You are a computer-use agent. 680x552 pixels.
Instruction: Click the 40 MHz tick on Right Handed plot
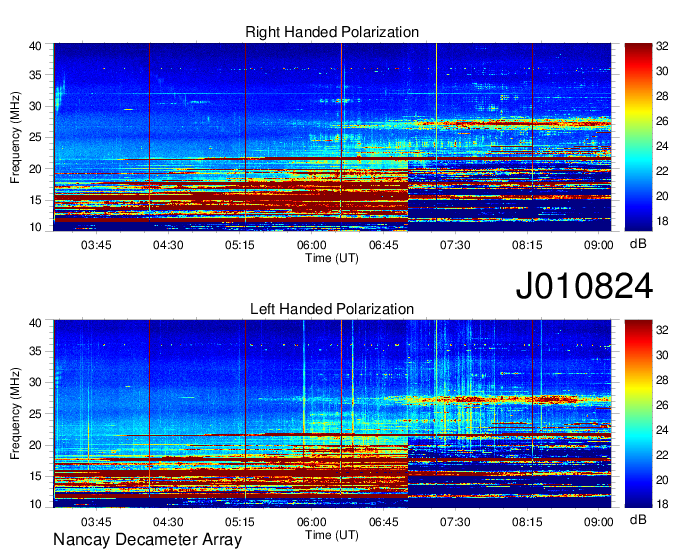(x=35, y=46)
